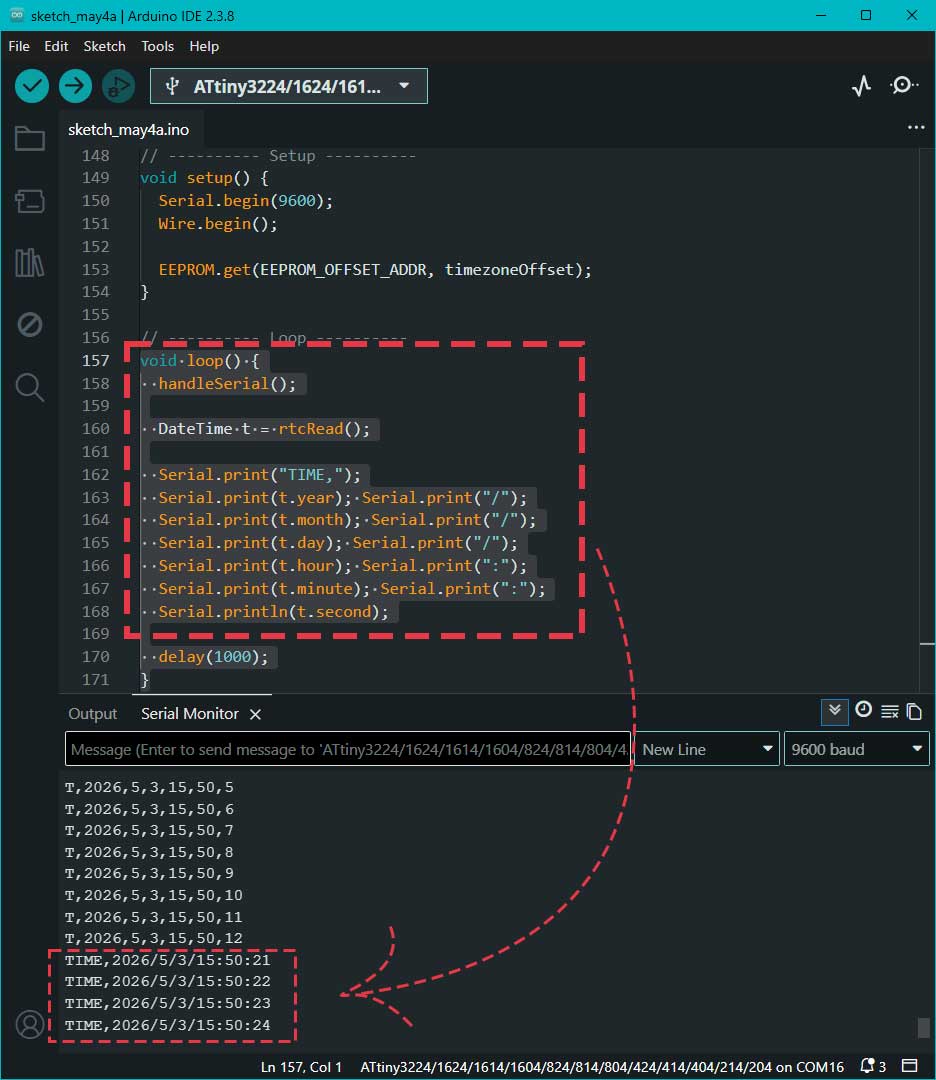Open the File menu

coord(19,46)
